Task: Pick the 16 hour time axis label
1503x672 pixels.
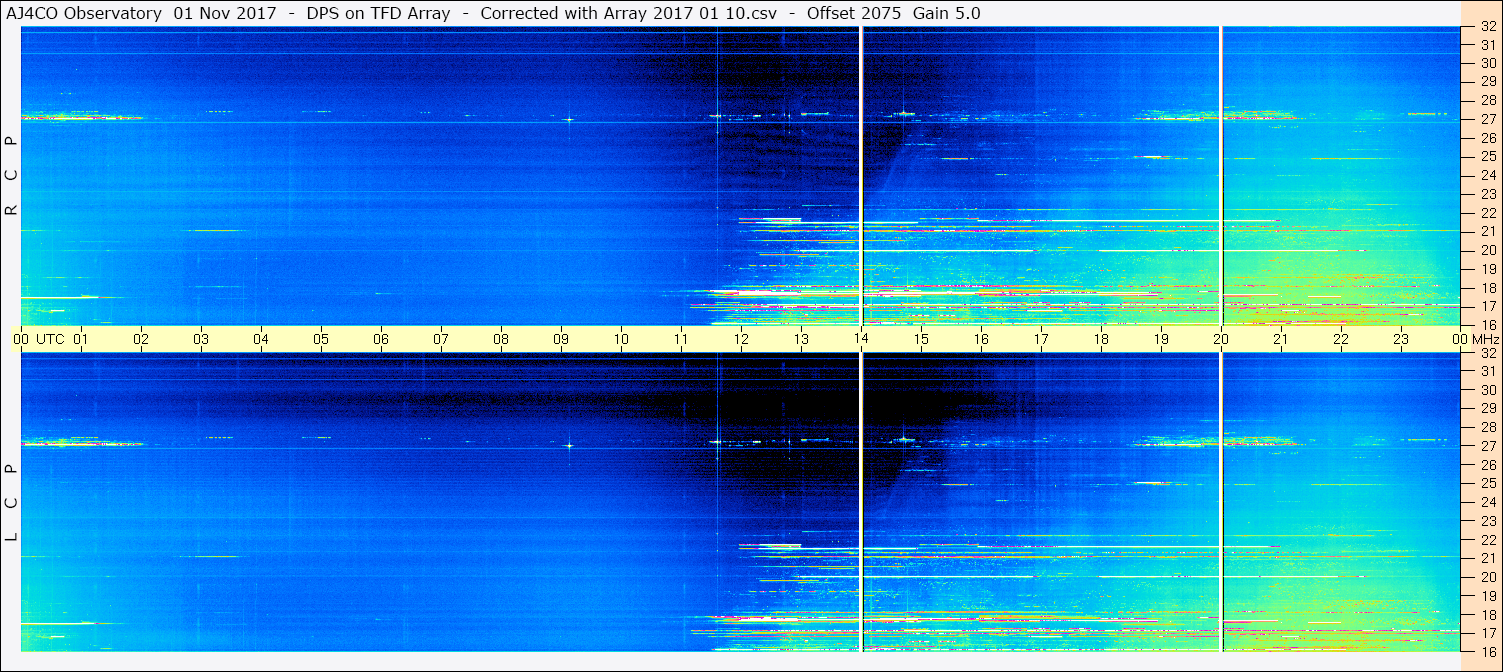Action: coord(981,339)
